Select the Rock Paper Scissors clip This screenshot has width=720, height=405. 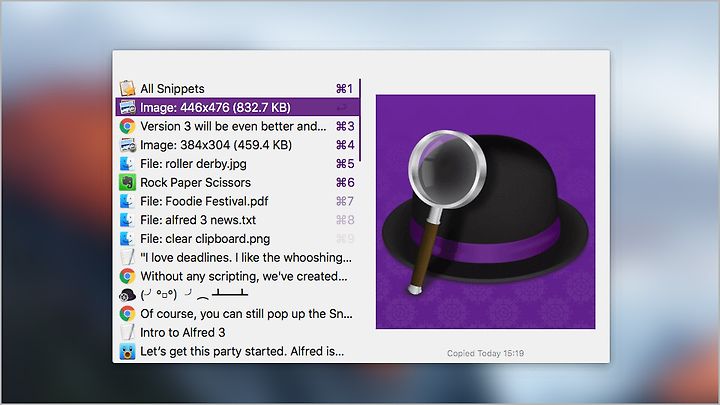pyautogui.click(x=237, y=182)
